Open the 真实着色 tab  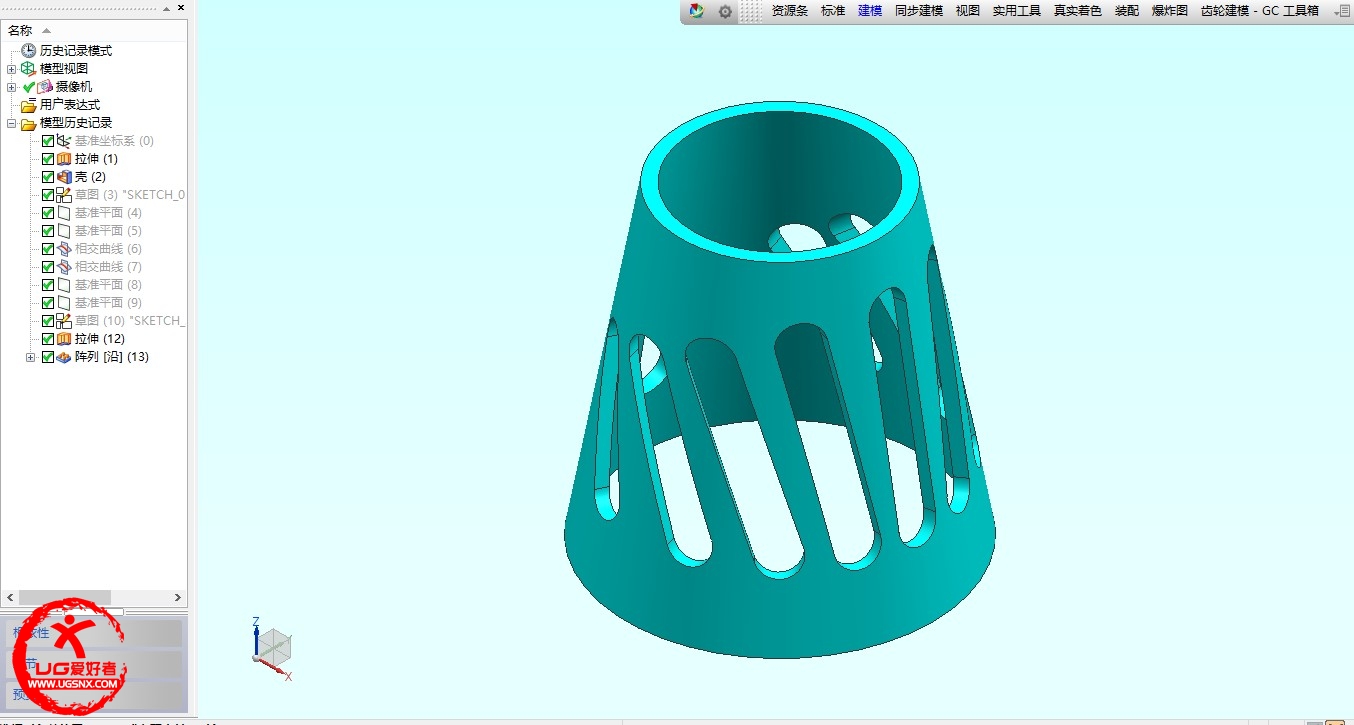tap(1078, 11)
